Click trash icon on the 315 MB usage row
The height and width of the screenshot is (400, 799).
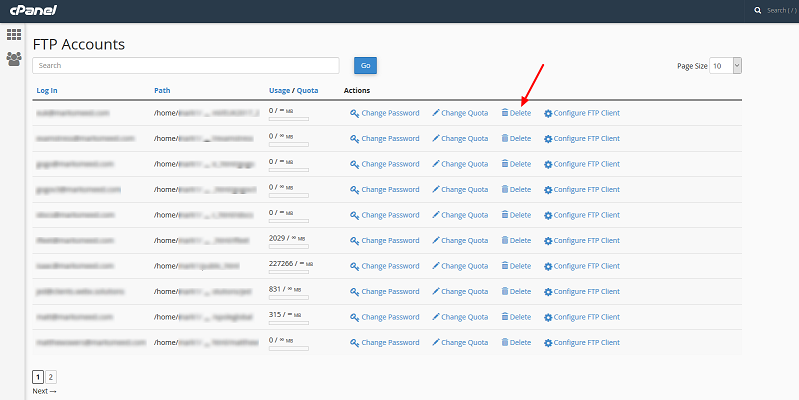pyautogui.click(x=505, y=317)
